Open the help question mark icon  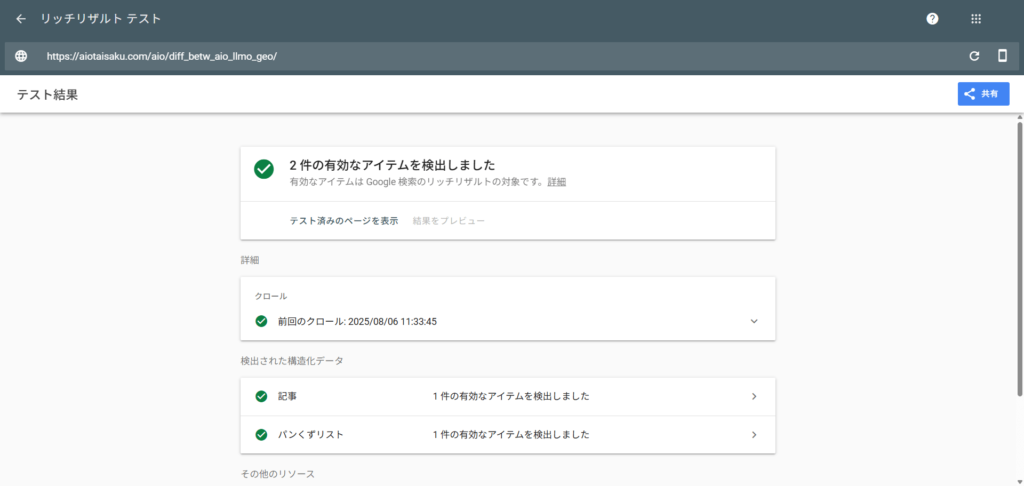[933, 19]
